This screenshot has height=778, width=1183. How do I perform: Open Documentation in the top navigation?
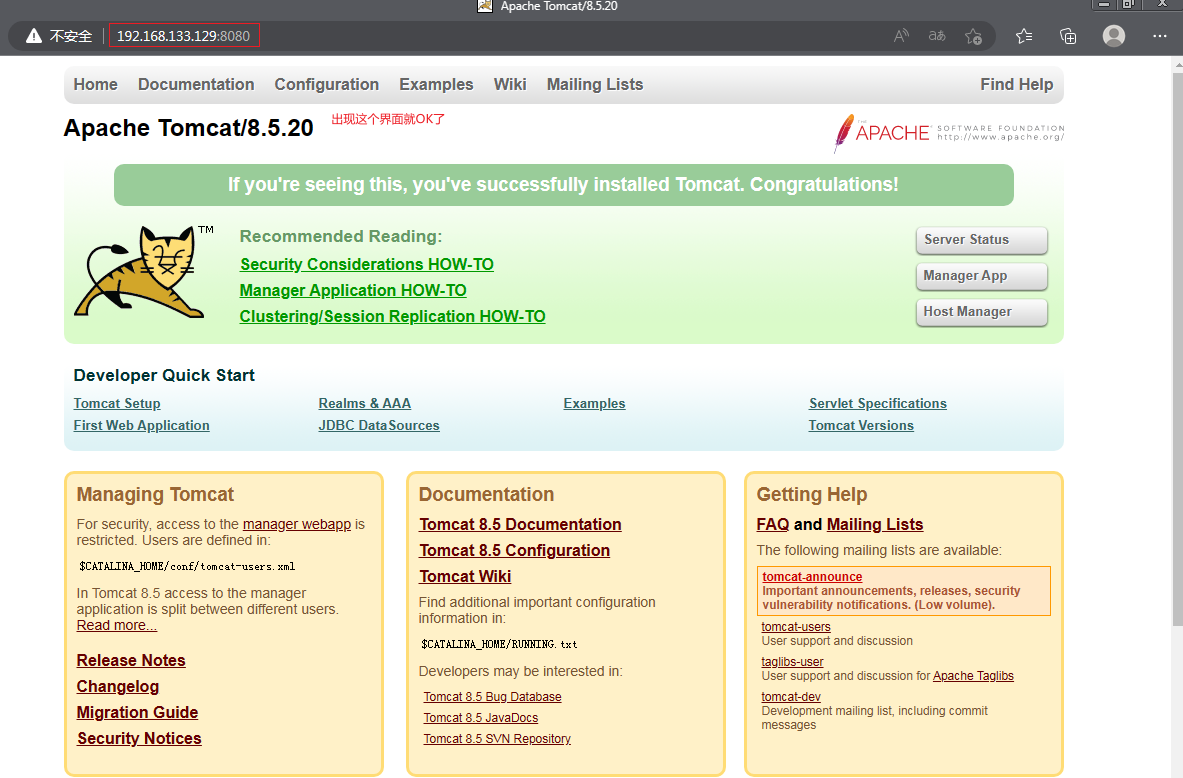(x=196, y=85)
